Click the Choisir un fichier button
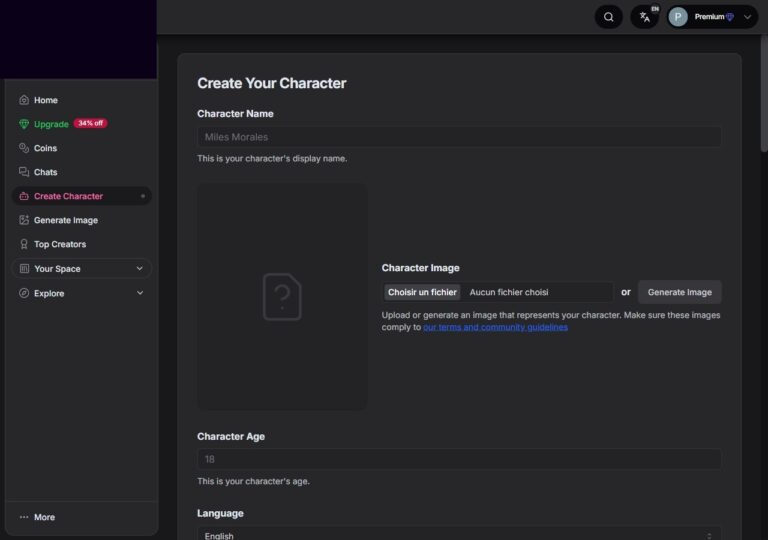Screen dimensions: 768x540 (422, 292)
